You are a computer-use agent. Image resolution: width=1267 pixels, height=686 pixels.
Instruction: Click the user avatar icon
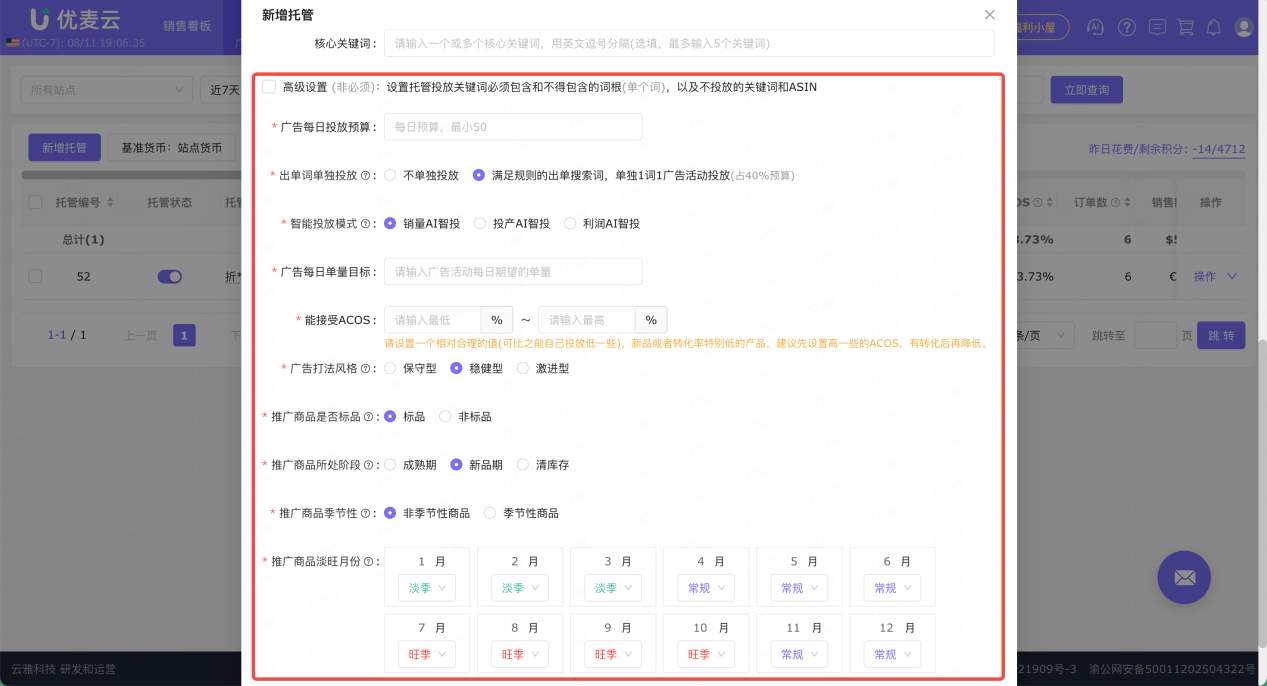coord(1243,27)
